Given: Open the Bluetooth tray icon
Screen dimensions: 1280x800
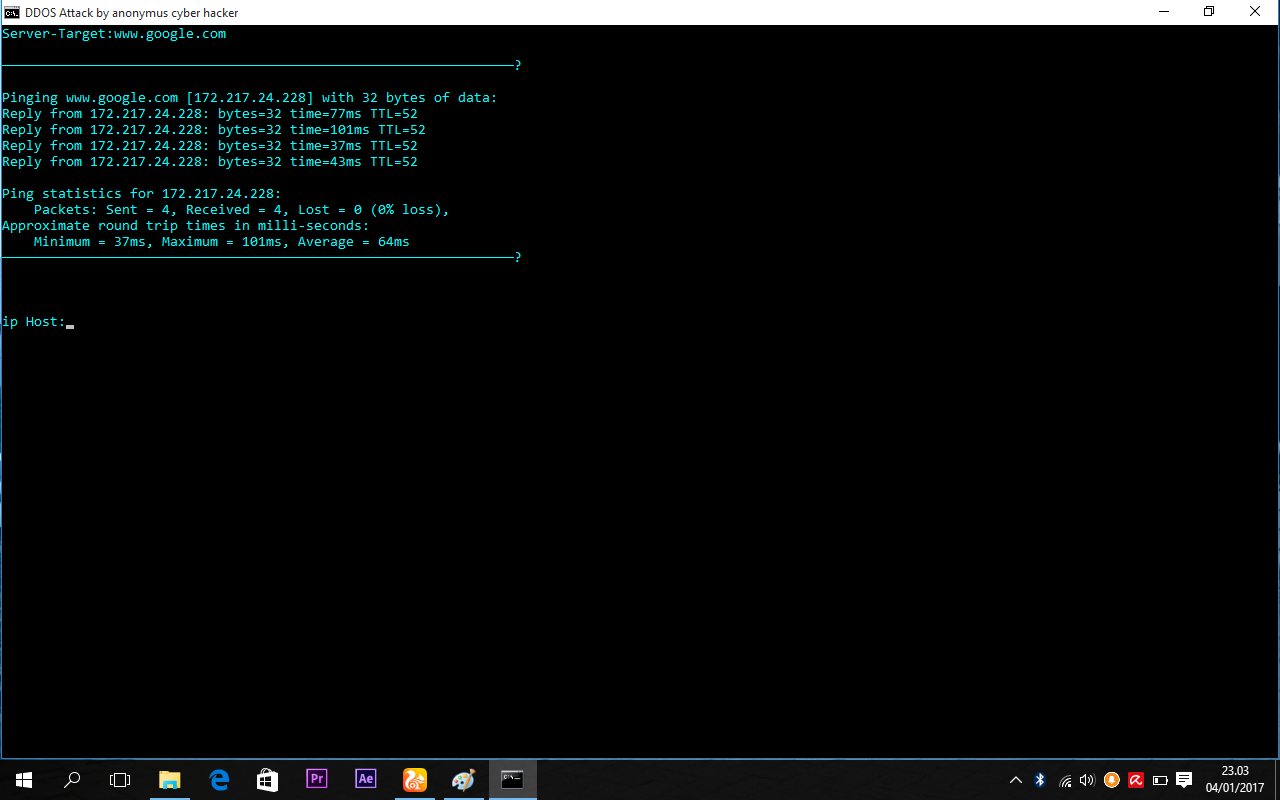Looking at the screenshot, I should tap(1040, 780).
